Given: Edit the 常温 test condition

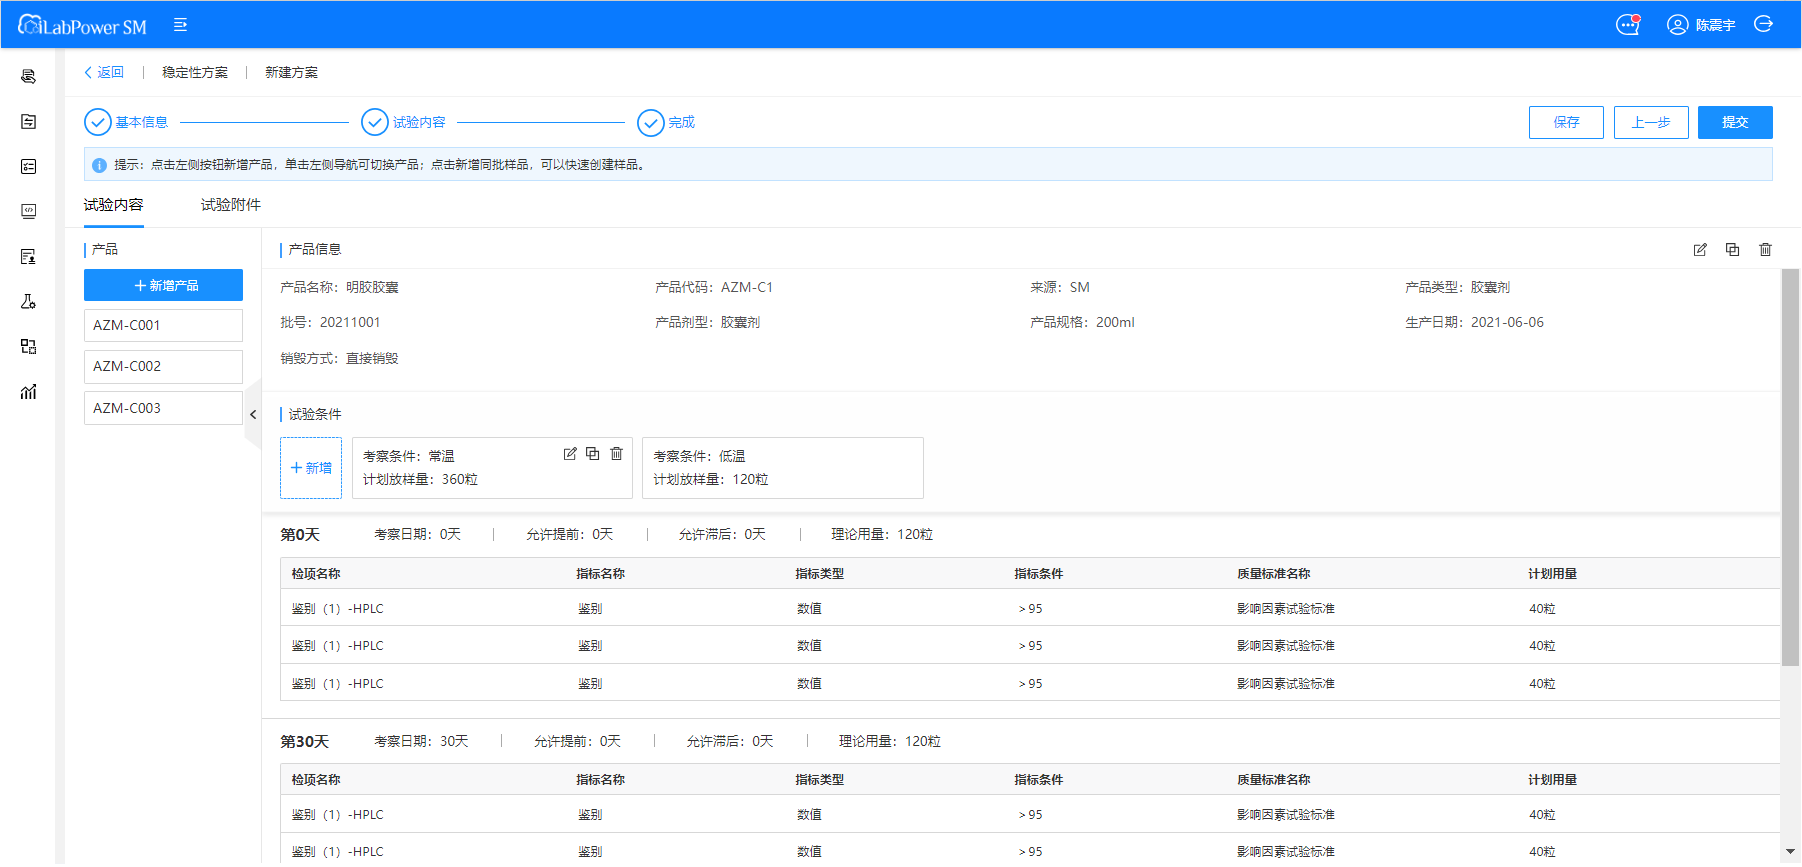Looking at the screenshot, I should 570,454.
